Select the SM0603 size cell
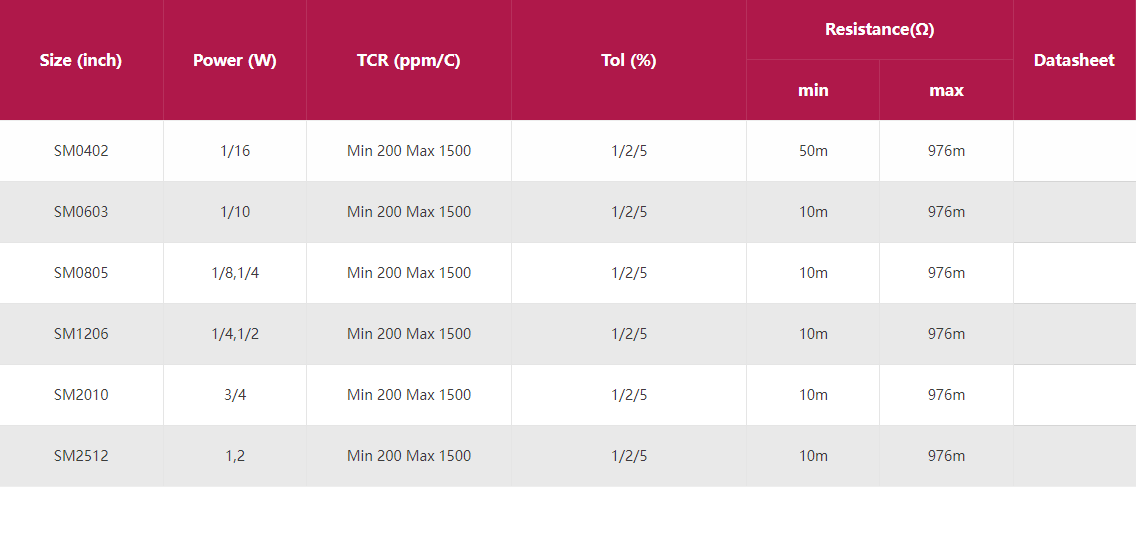The image size is (1136, 533). click(81, 212)
